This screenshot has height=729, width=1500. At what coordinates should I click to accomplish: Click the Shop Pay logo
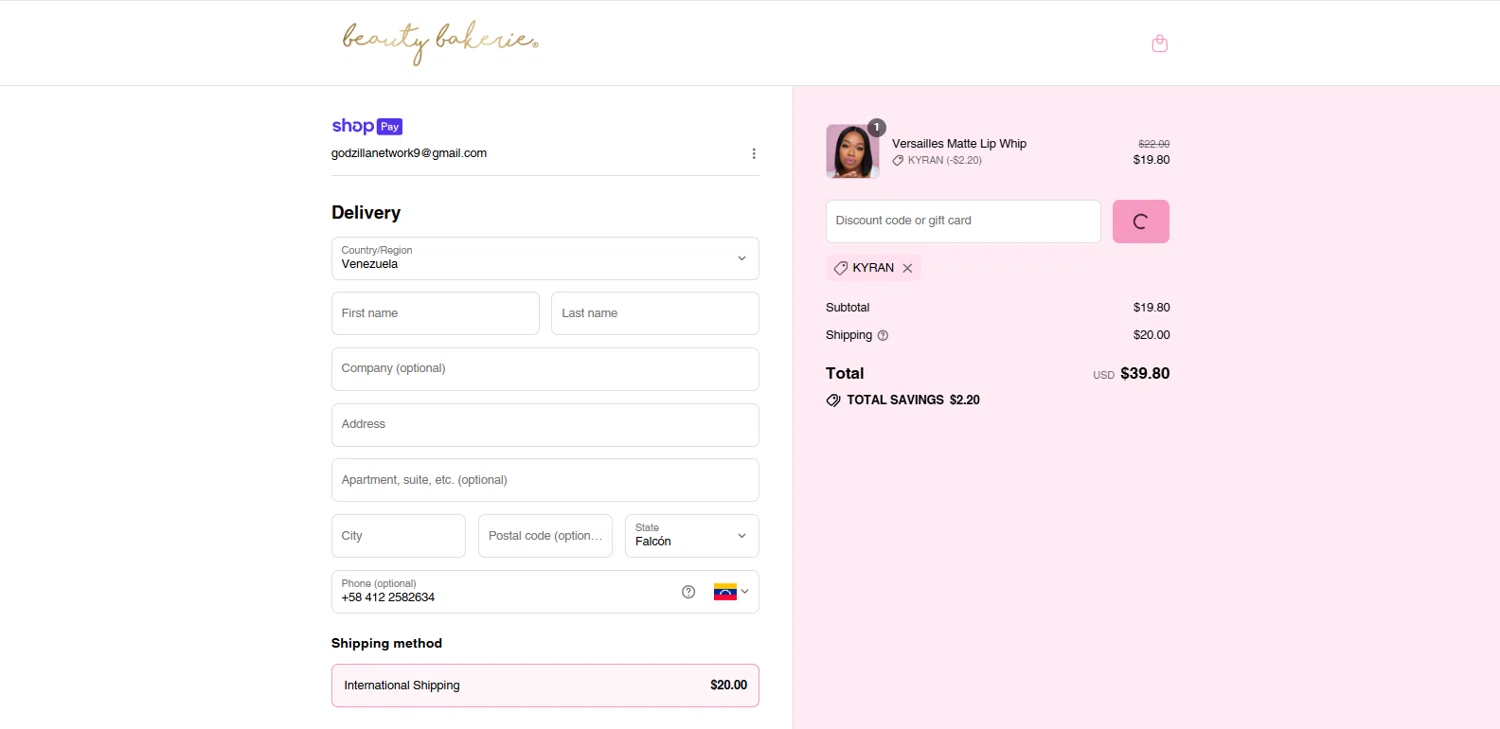(x=367, y=126)
